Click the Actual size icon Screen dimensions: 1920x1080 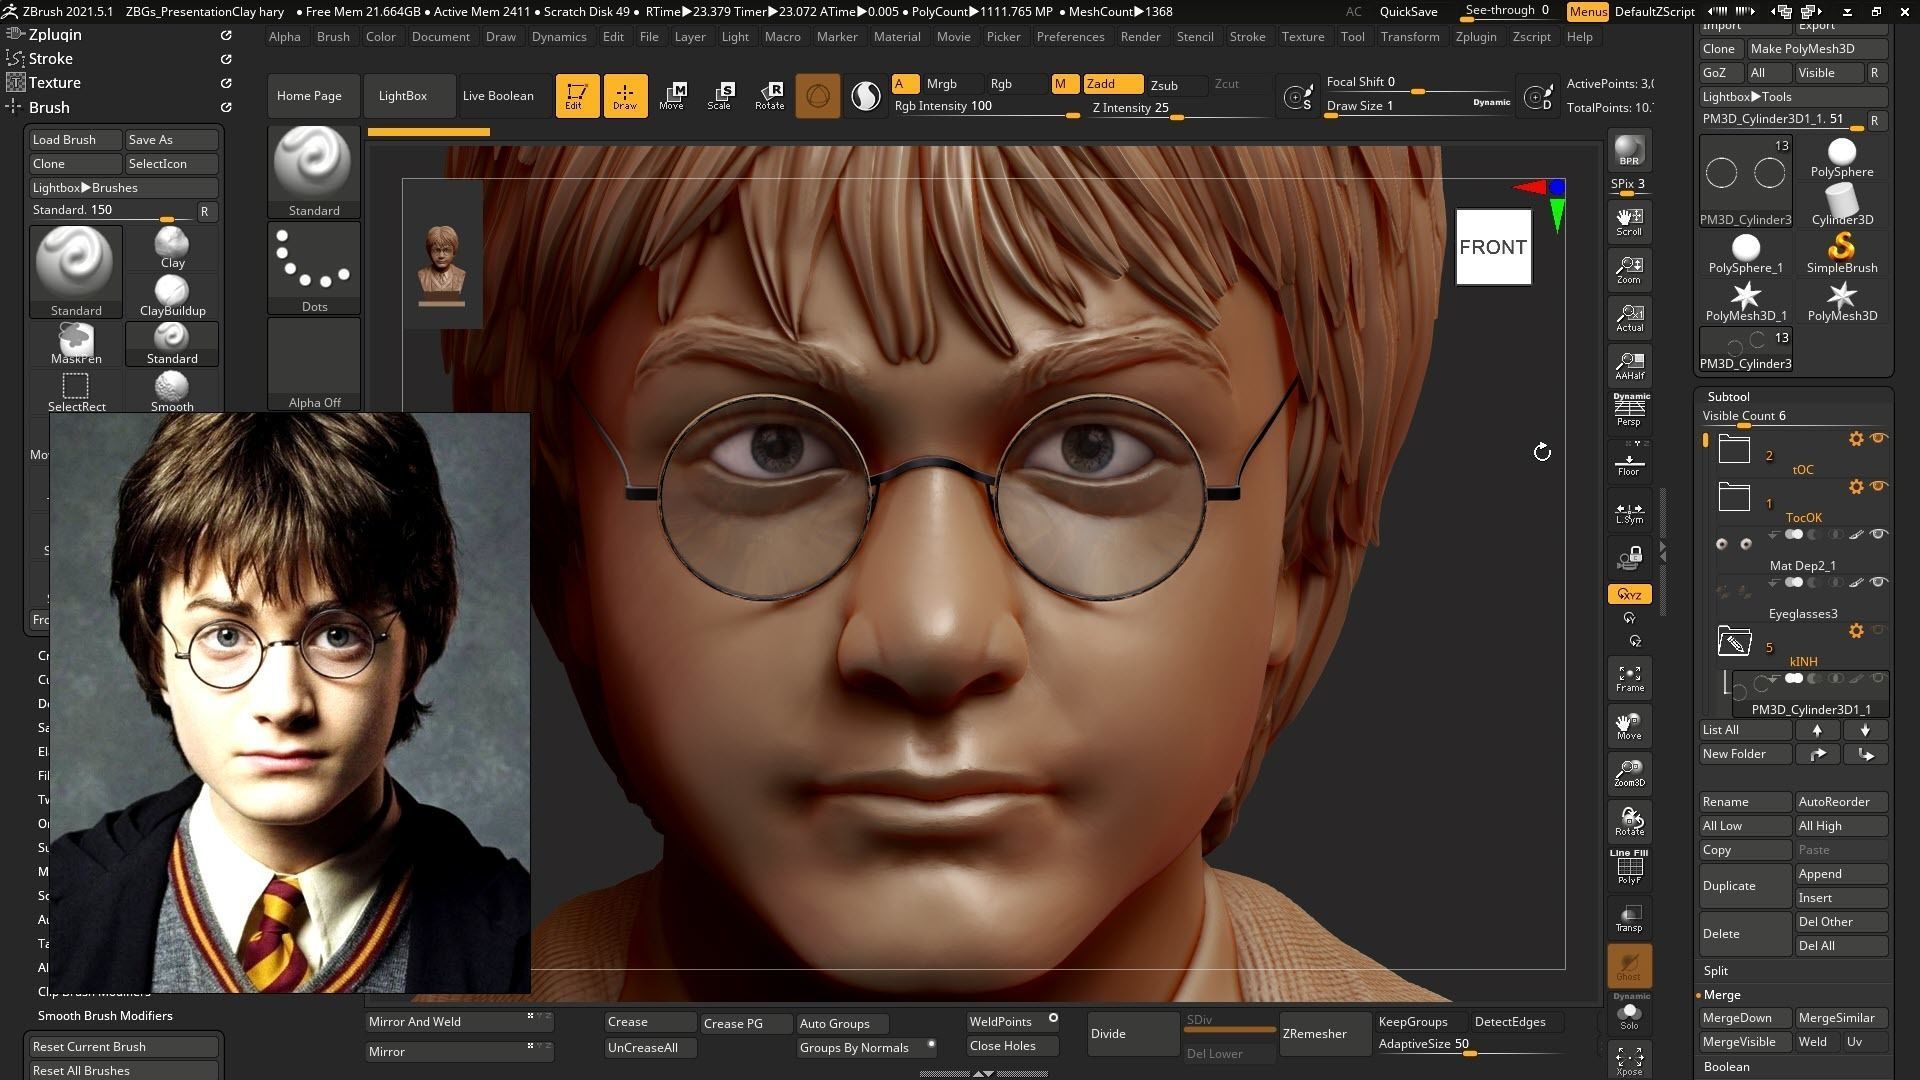coord(1629,318)
